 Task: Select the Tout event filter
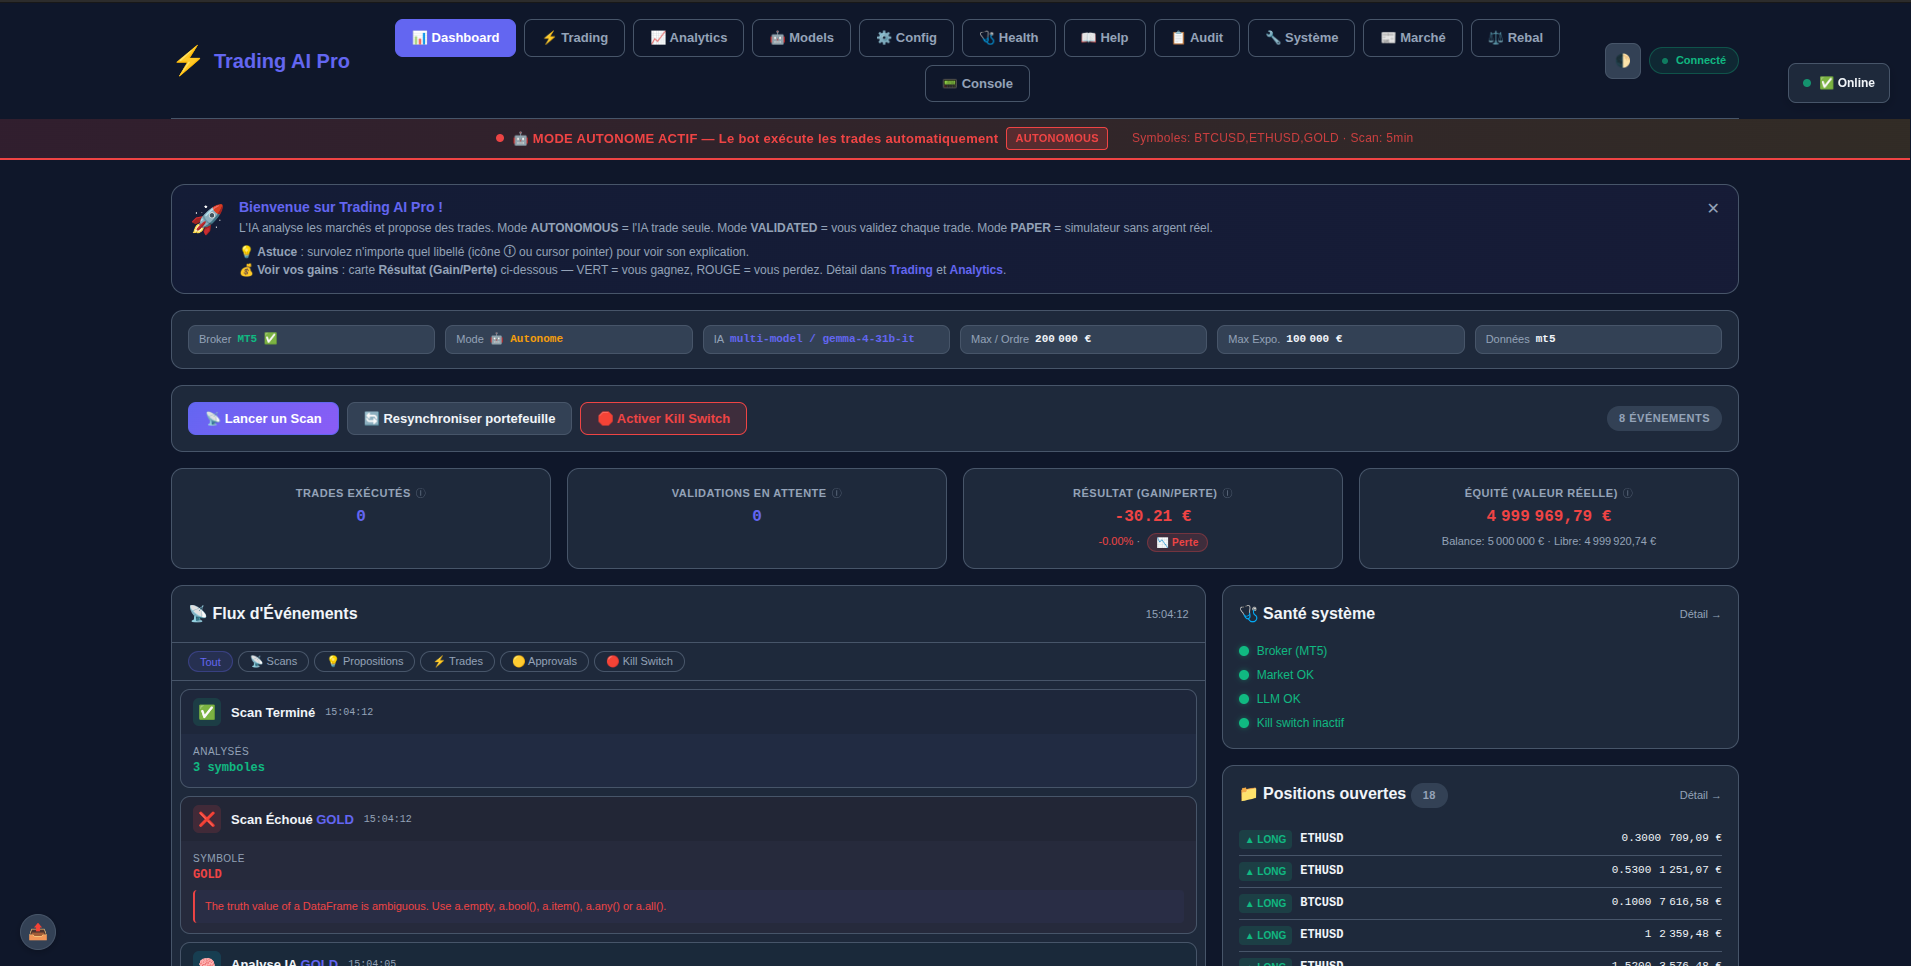click(210, 662)
